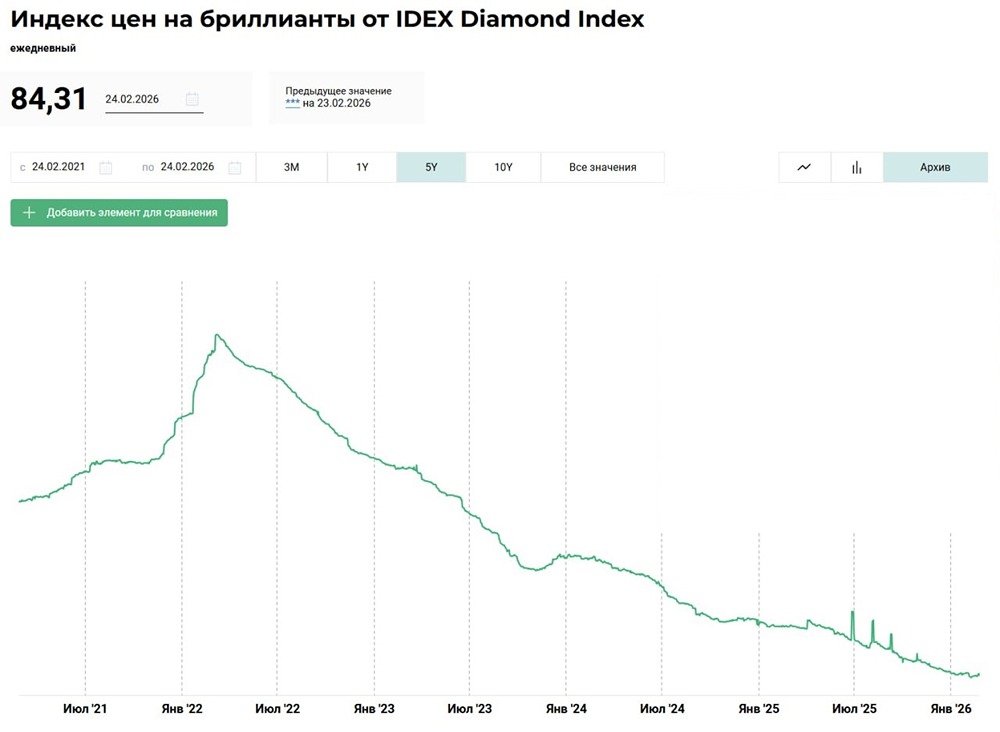Select the 10Y time range
Viewport: 1000px width, 732px height.
tap(503, 167)
